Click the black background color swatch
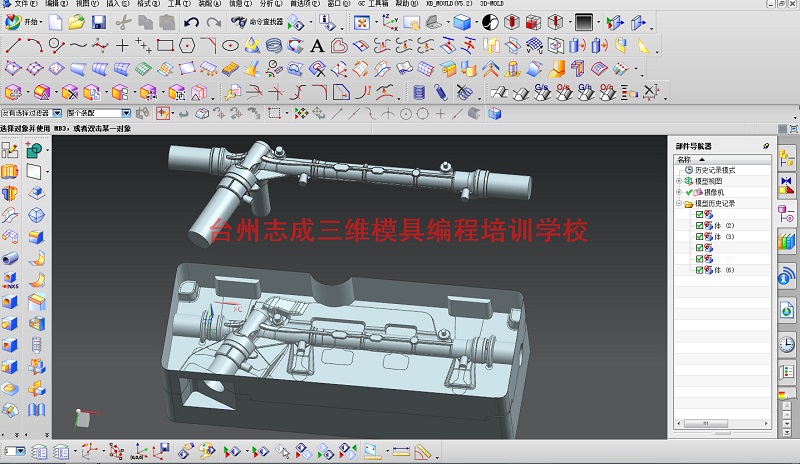This screenshot has width=800, height=464. 584,22
